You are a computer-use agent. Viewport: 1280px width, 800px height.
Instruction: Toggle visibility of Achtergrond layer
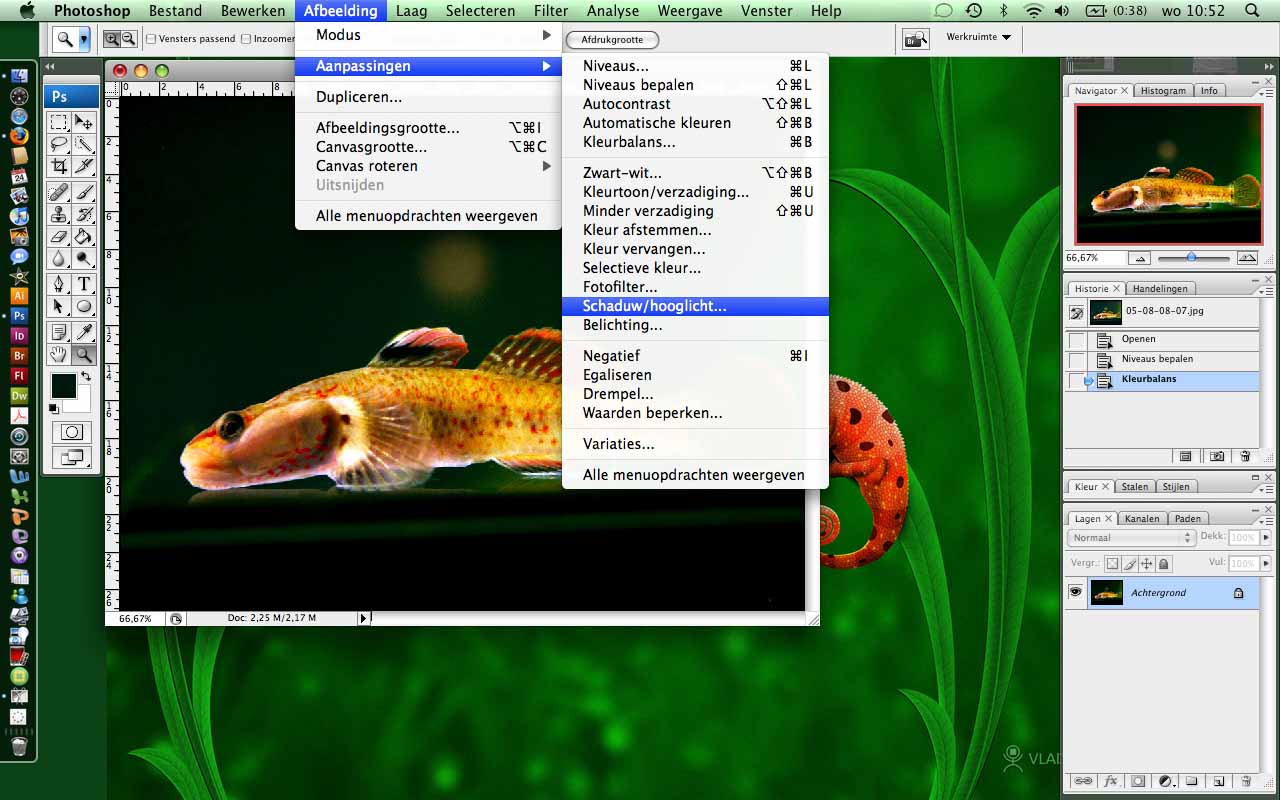pos(1075,592)
